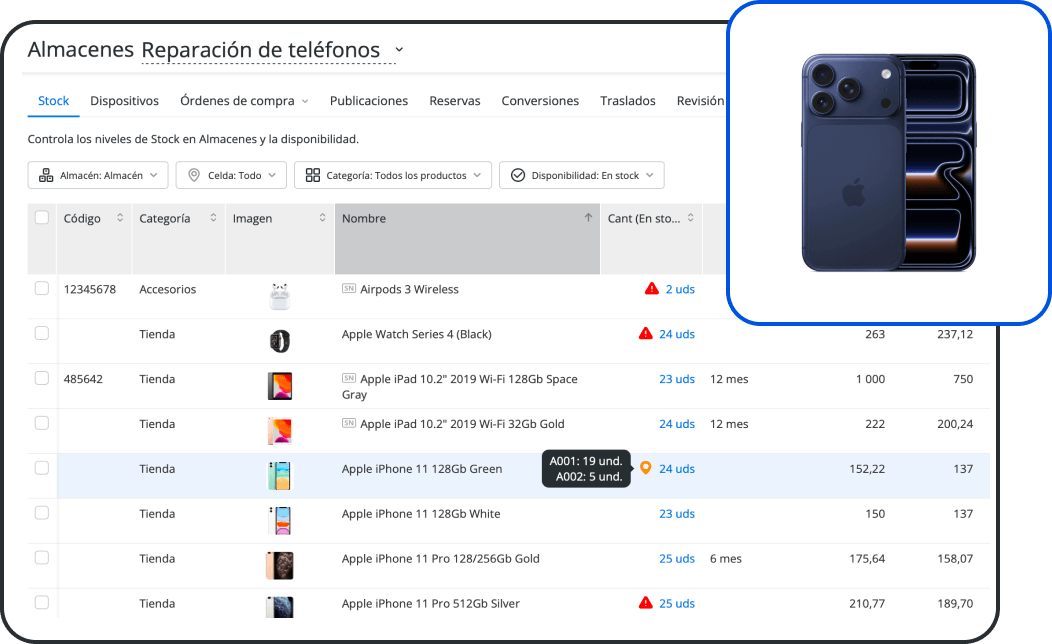This screenshot has width=1052, height=644.
Task: Click the checkmark icon in Disponibilidad filter
Action: [x=518, y=175]
